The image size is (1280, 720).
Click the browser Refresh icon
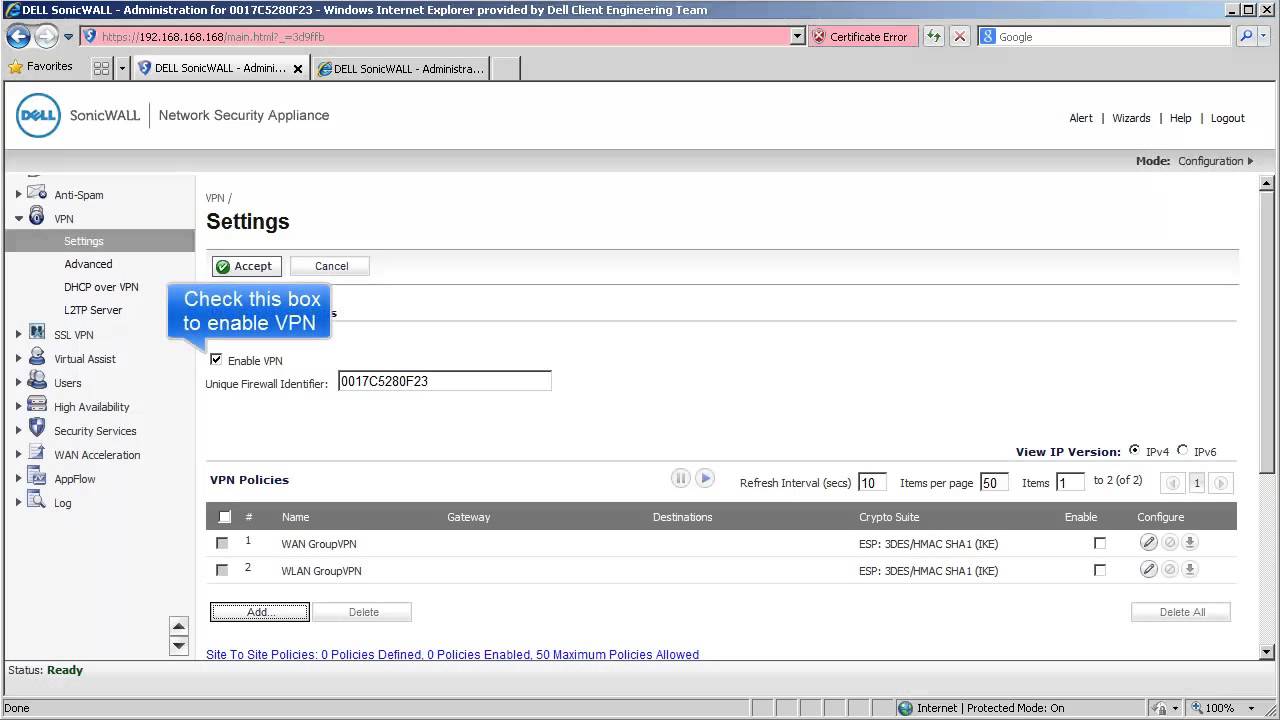[934, 36]
